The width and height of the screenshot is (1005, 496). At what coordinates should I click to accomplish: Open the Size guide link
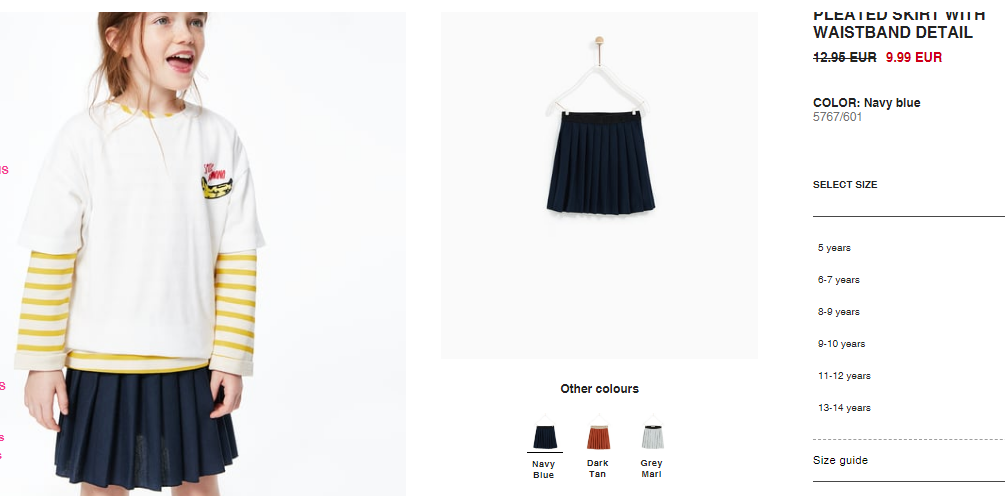[840, 460]
